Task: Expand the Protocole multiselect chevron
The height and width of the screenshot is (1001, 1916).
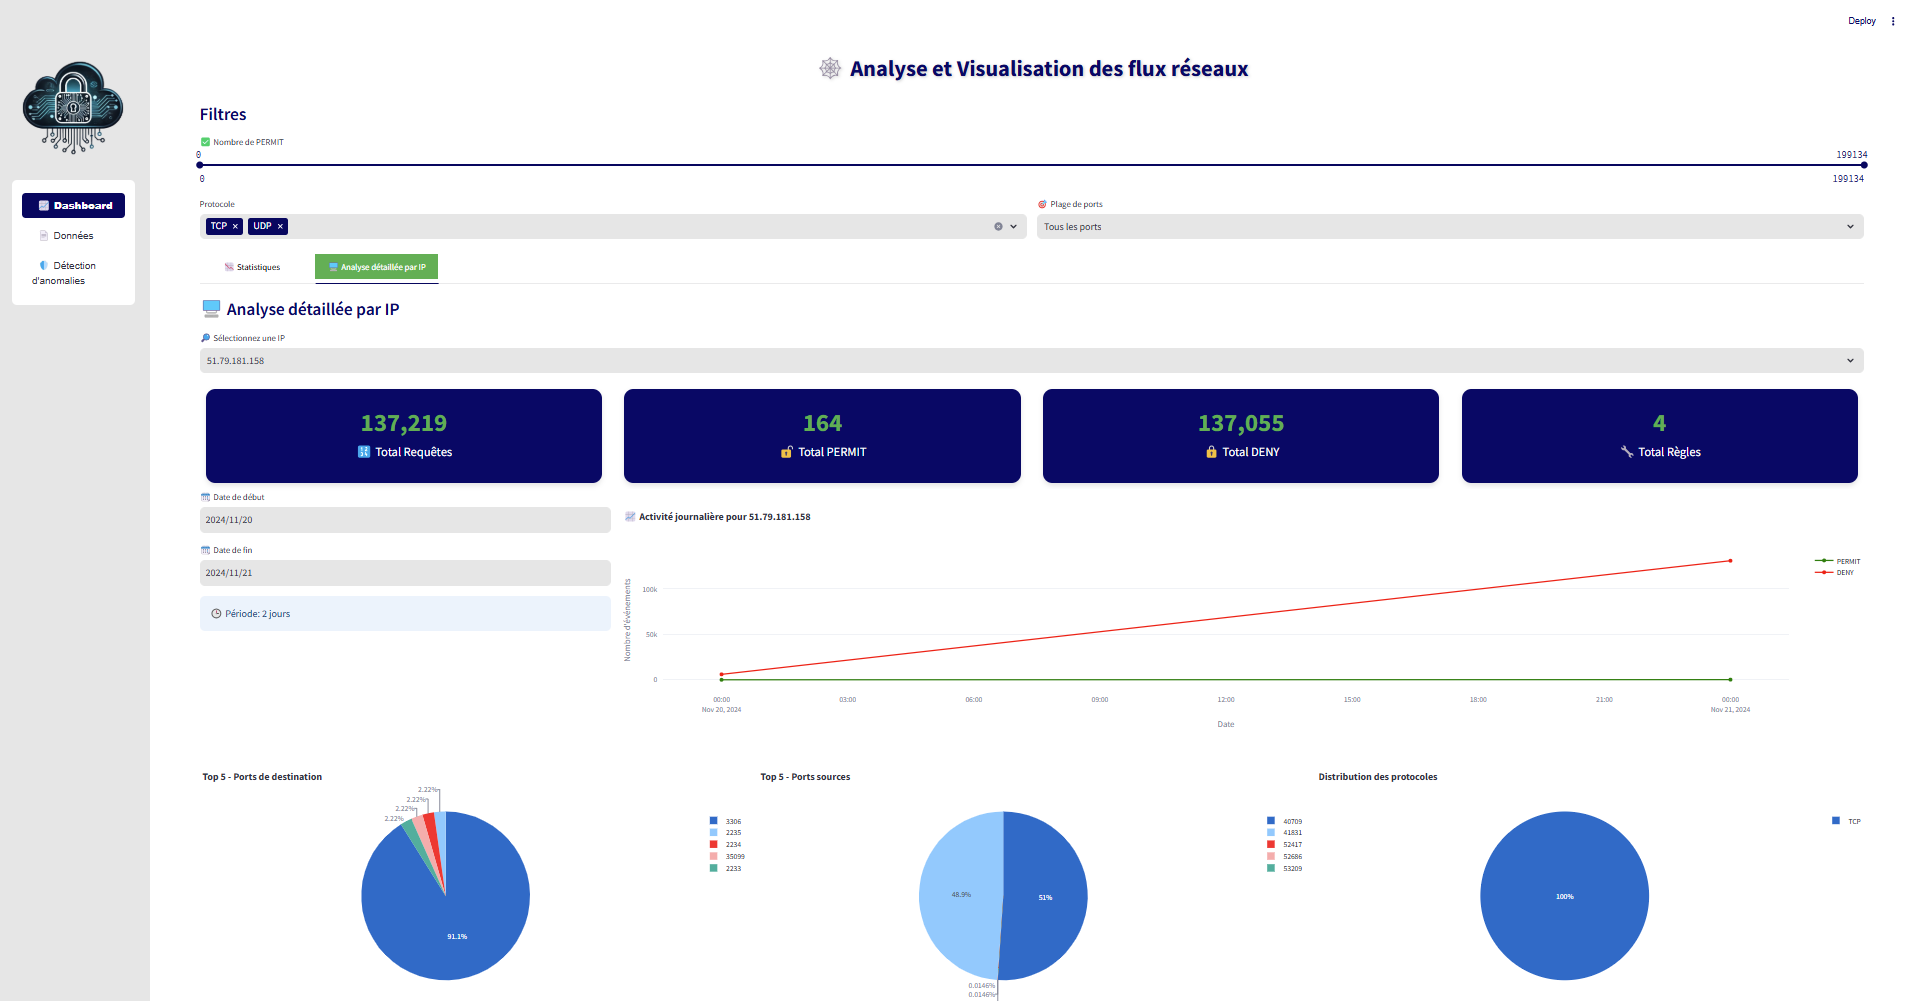Action: click(1014, 227)
